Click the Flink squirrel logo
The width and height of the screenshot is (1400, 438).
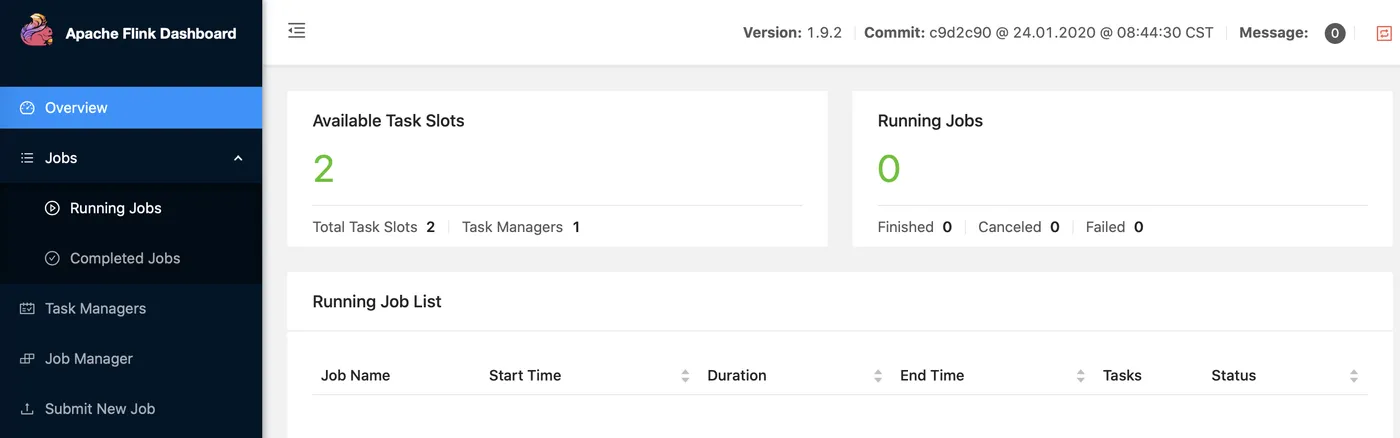coord(36,31)
